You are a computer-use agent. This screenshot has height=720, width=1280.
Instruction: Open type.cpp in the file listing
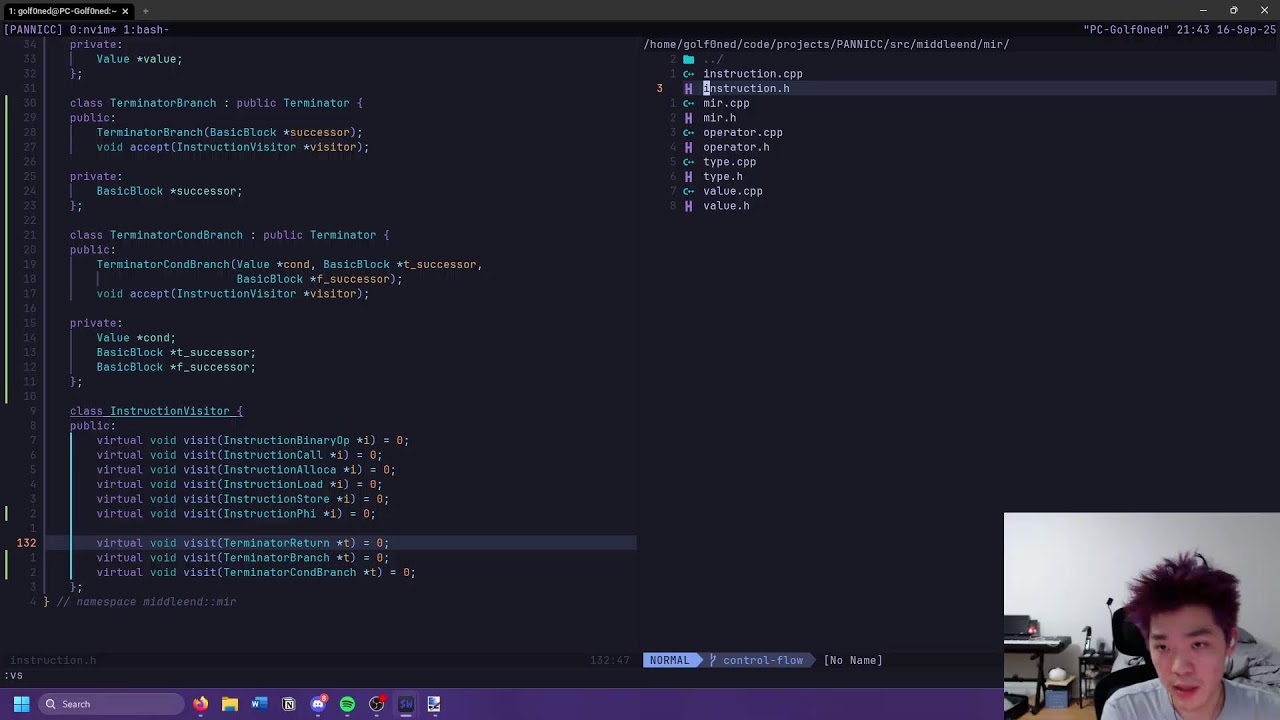(729, 162)
